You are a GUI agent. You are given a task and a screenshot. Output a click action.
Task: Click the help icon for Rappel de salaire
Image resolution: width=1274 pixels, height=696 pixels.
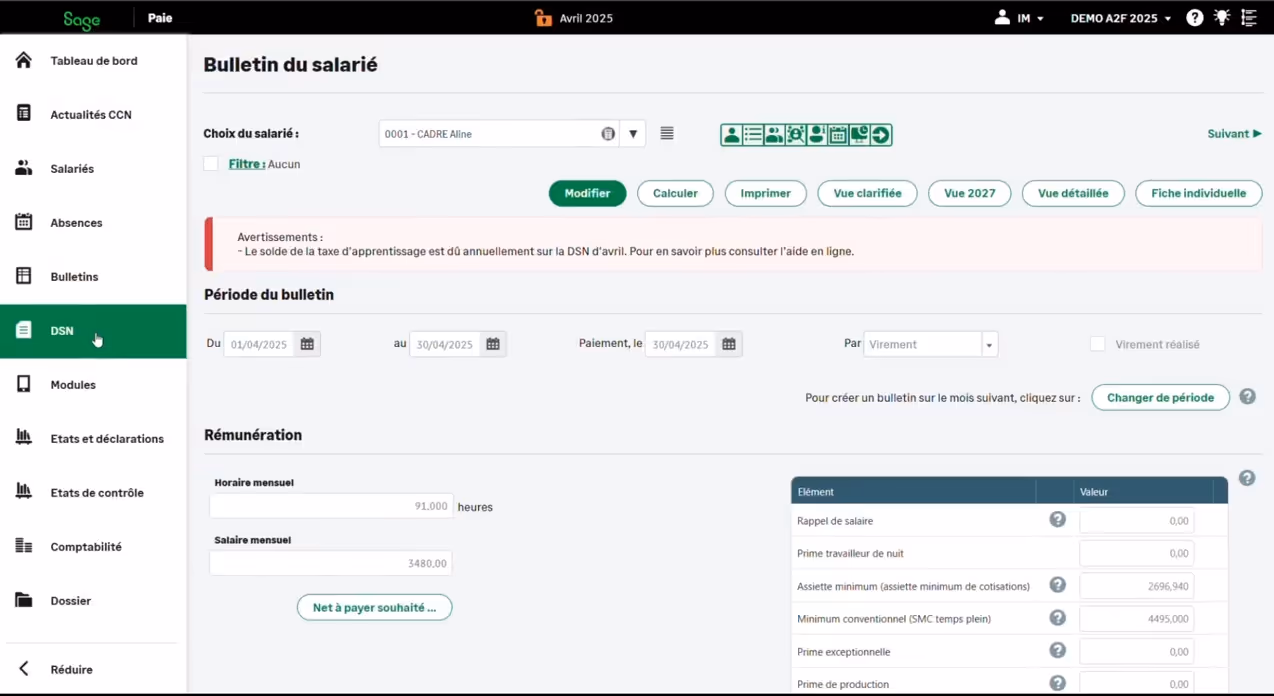pyautogui.click(x=1058, y=520)
